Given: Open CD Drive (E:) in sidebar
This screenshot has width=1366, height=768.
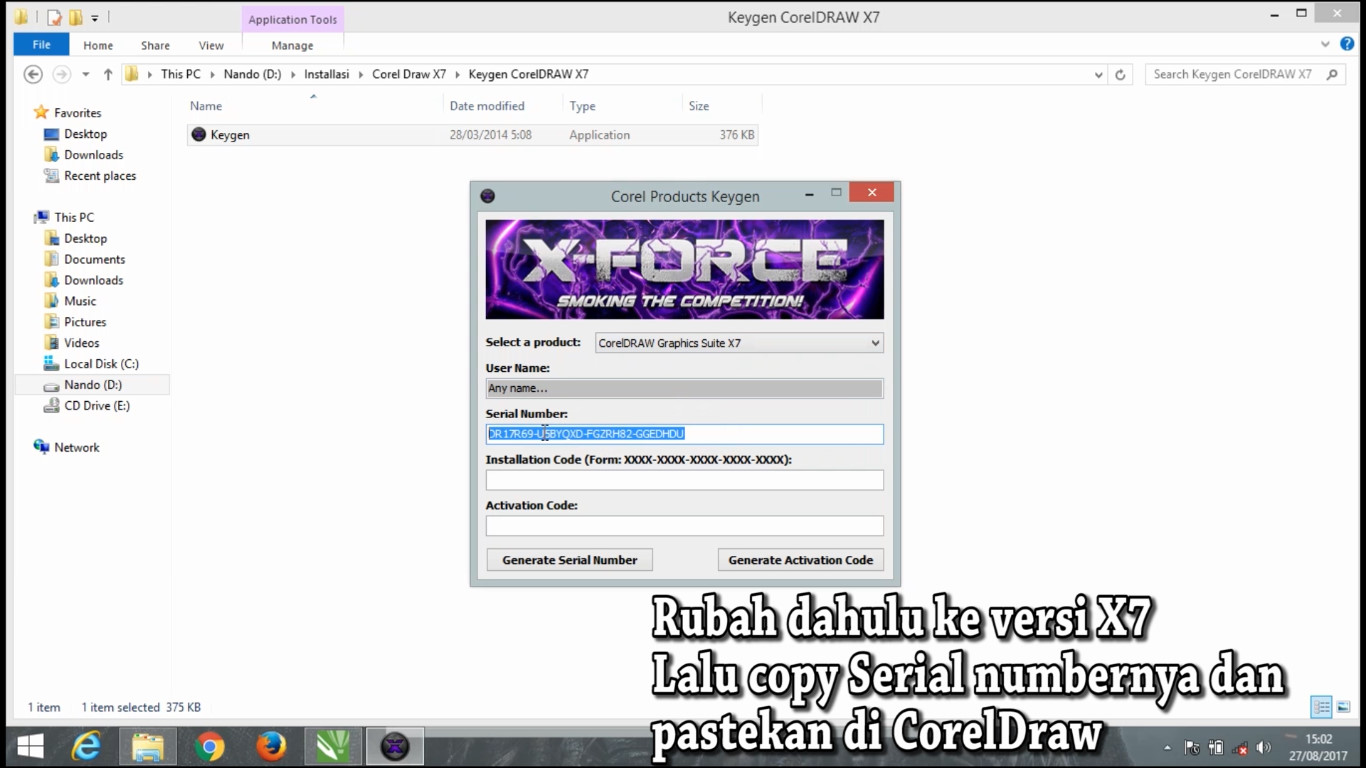Looking at the screenshot, I should click(96, 406).
